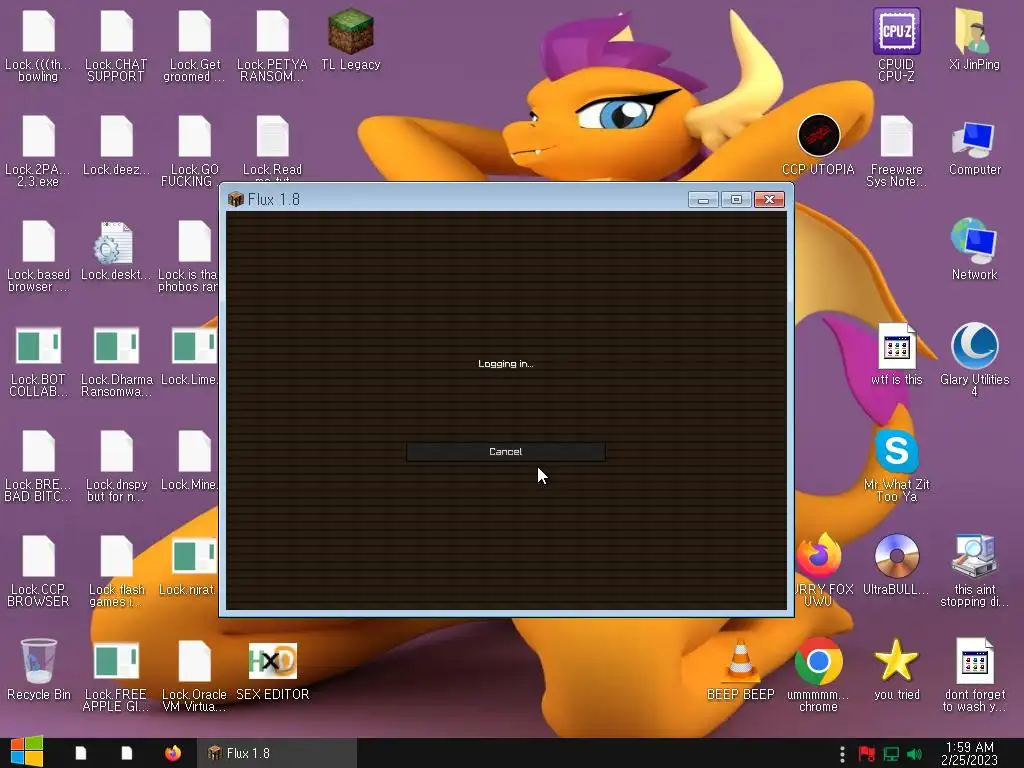Open Lock.(((th... bowling file
This screenshot has height=768, width=1024.
(38, 45)
